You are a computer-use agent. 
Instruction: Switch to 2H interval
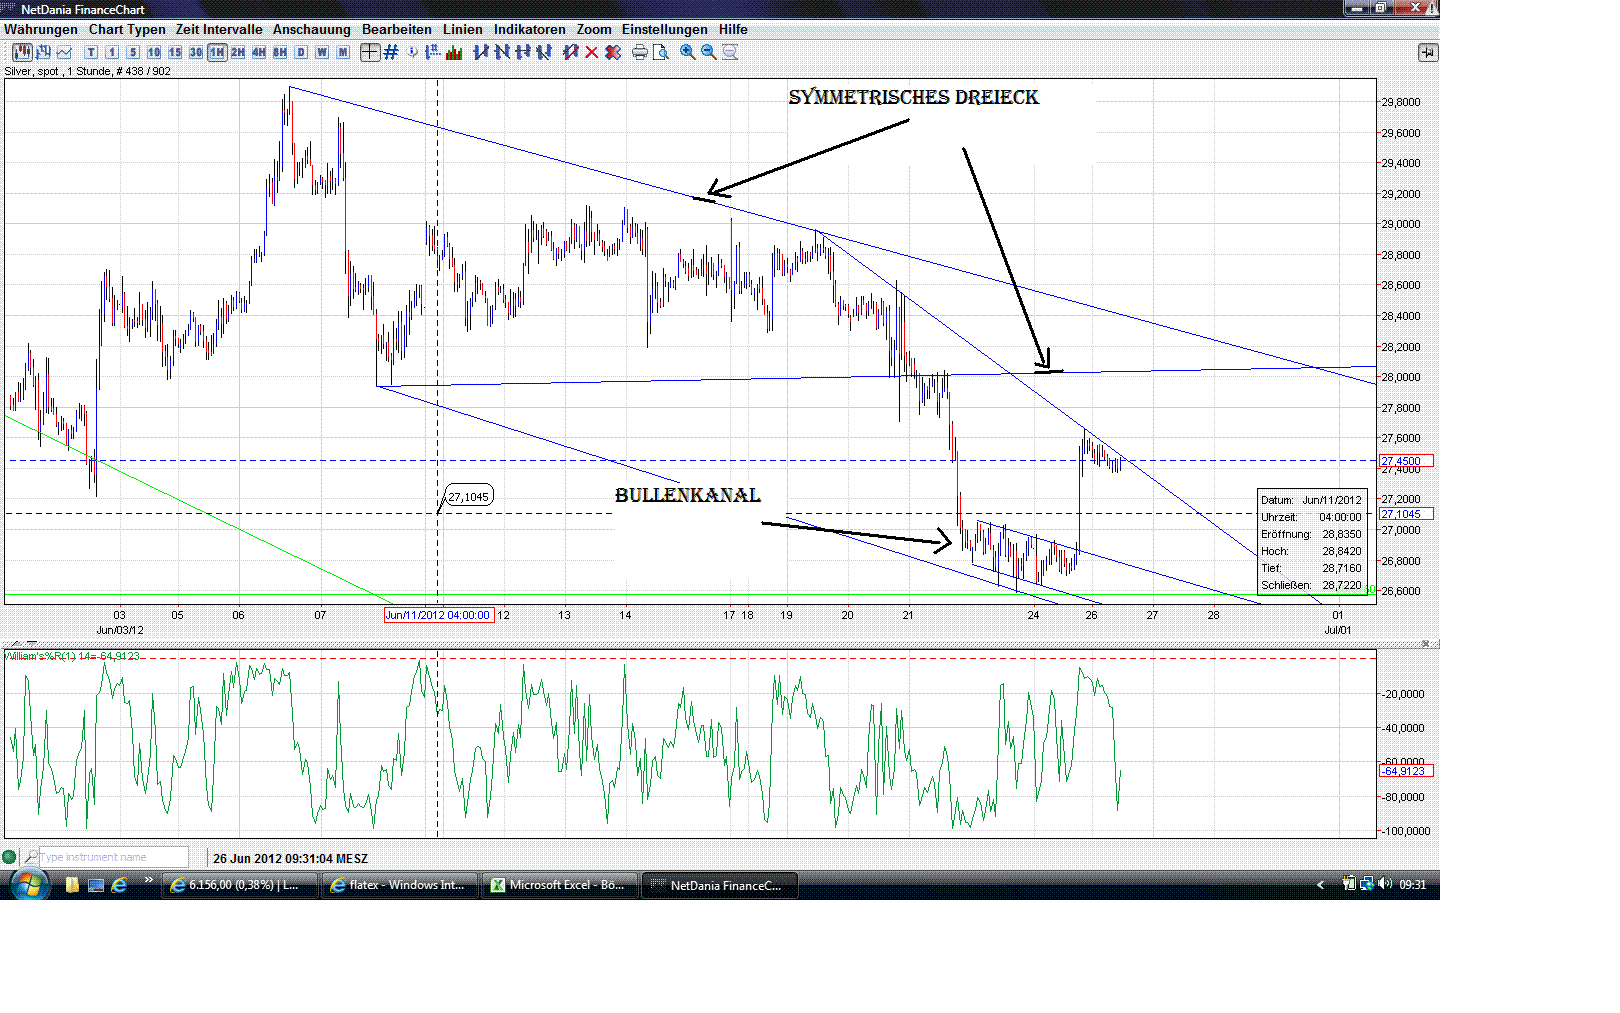[x=238, y=52]
